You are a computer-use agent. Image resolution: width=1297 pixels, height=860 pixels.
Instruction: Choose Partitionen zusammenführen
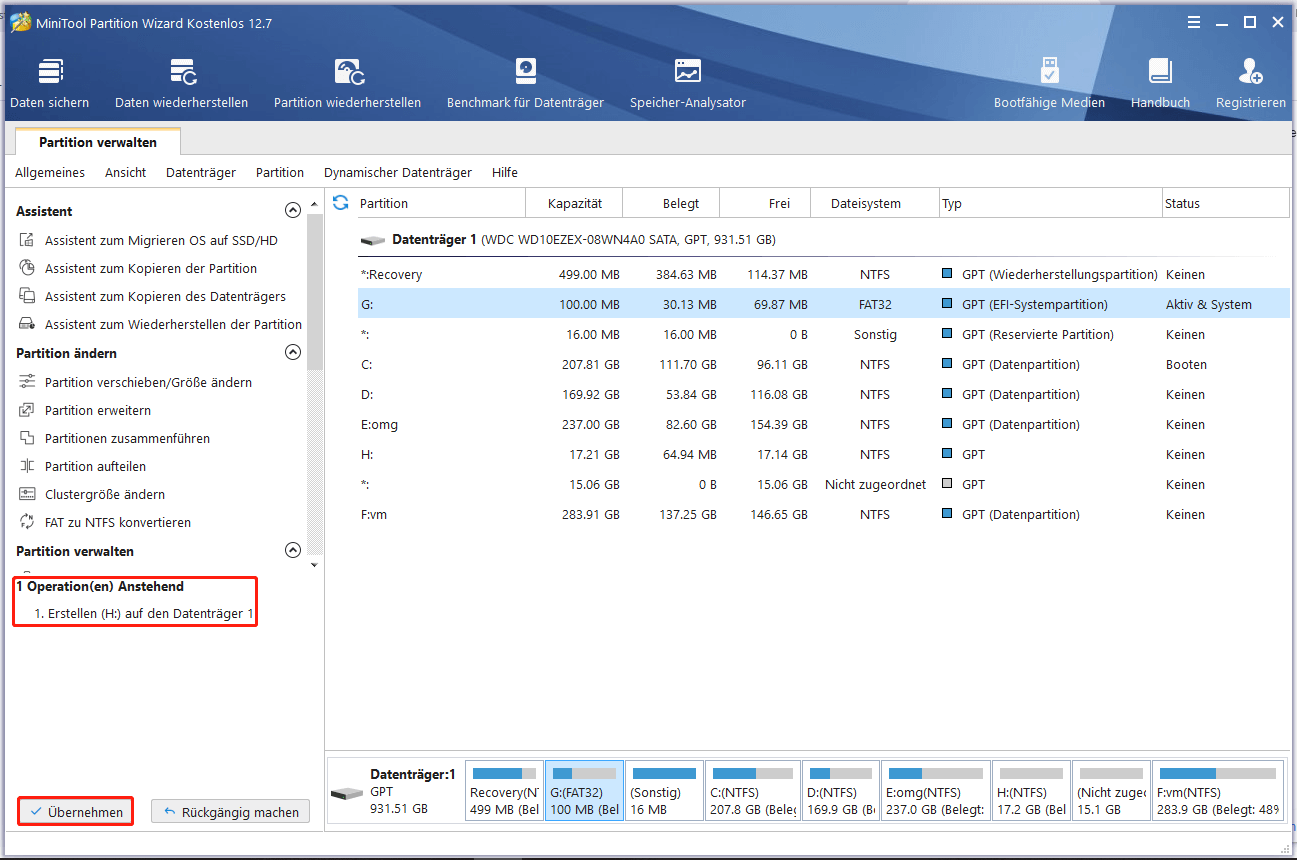[114, 439]
